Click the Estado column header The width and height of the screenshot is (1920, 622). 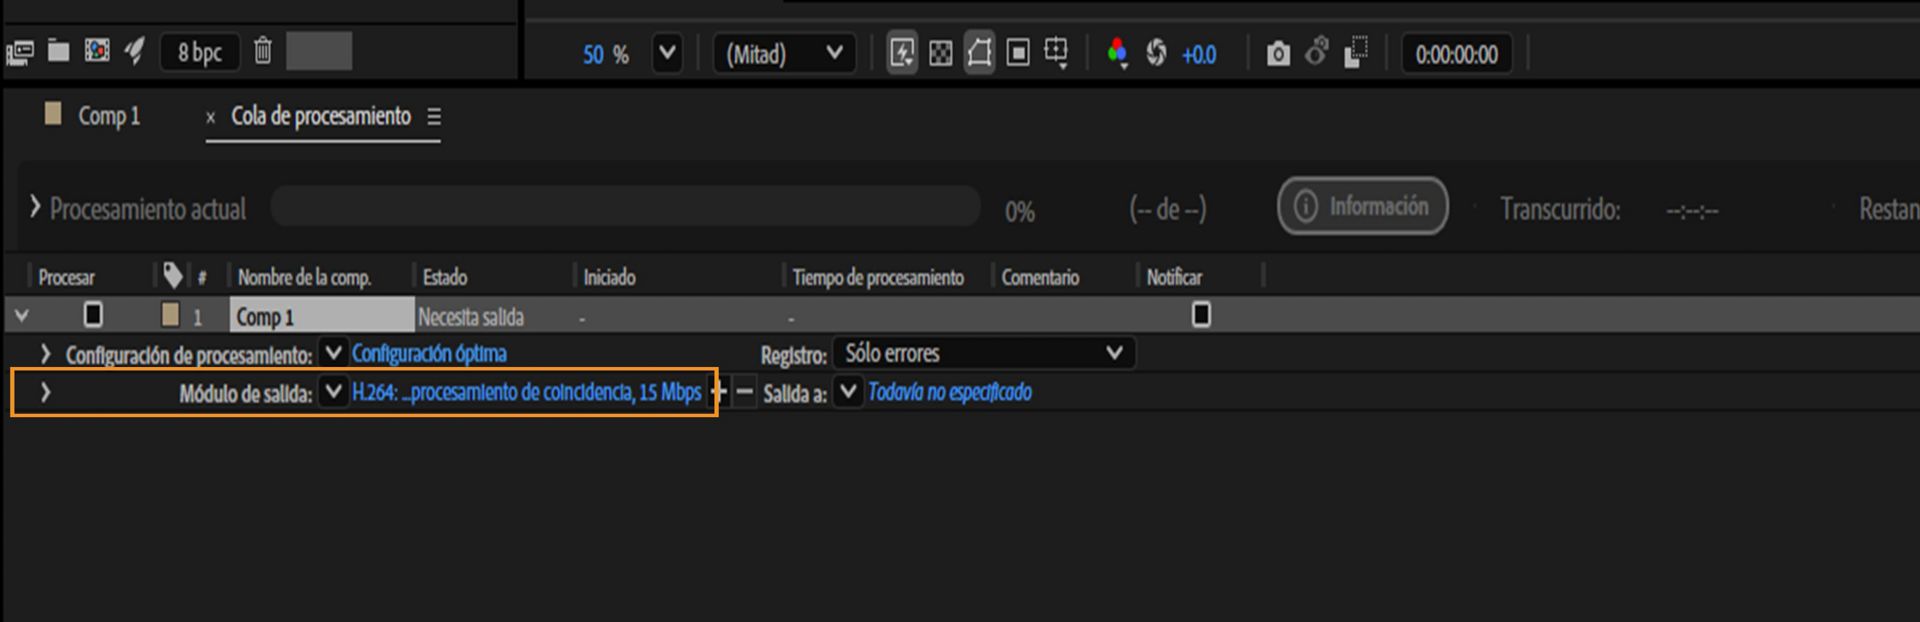445,278
